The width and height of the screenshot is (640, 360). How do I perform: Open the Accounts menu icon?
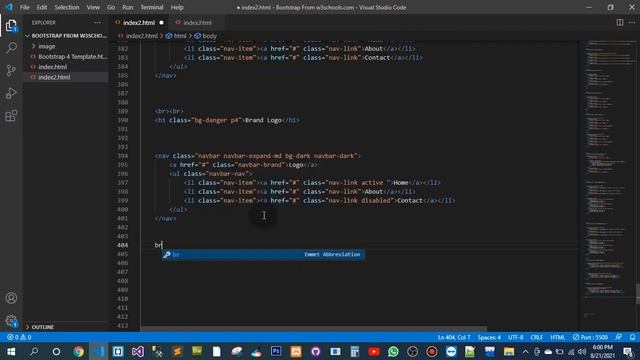(11, 298)
